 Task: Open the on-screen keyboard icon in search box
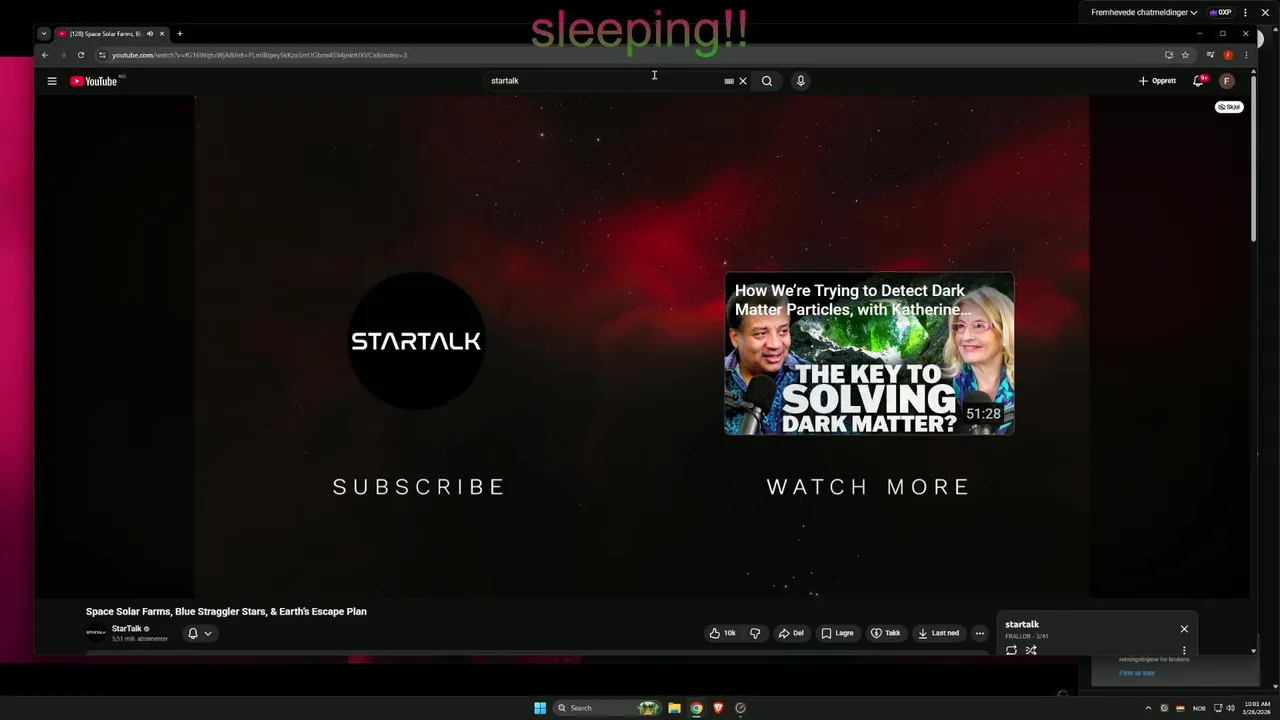(729, 81)
